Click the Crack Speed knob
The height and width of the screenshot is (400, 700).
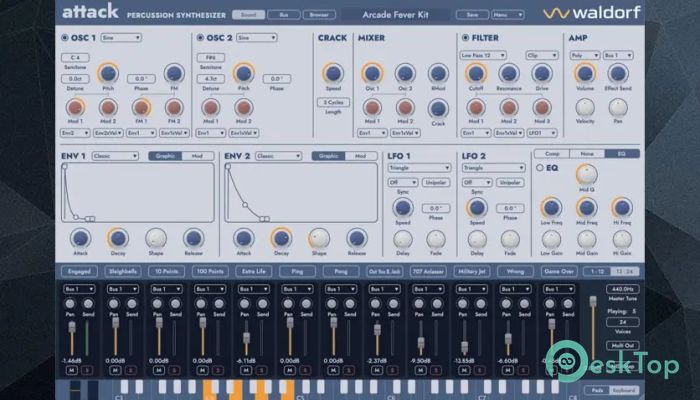[x=333, y=73]
